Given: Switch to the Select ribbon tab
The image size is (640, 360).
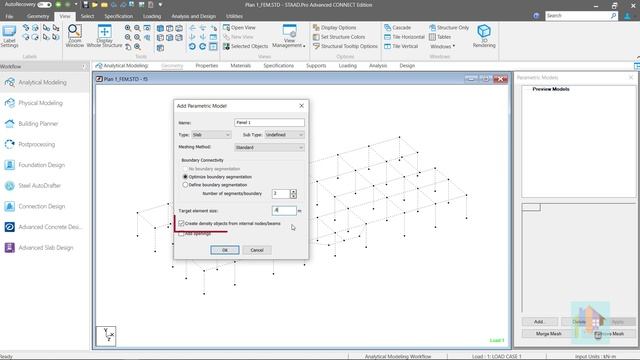Looking at the screenshot, I should [87, 16].
